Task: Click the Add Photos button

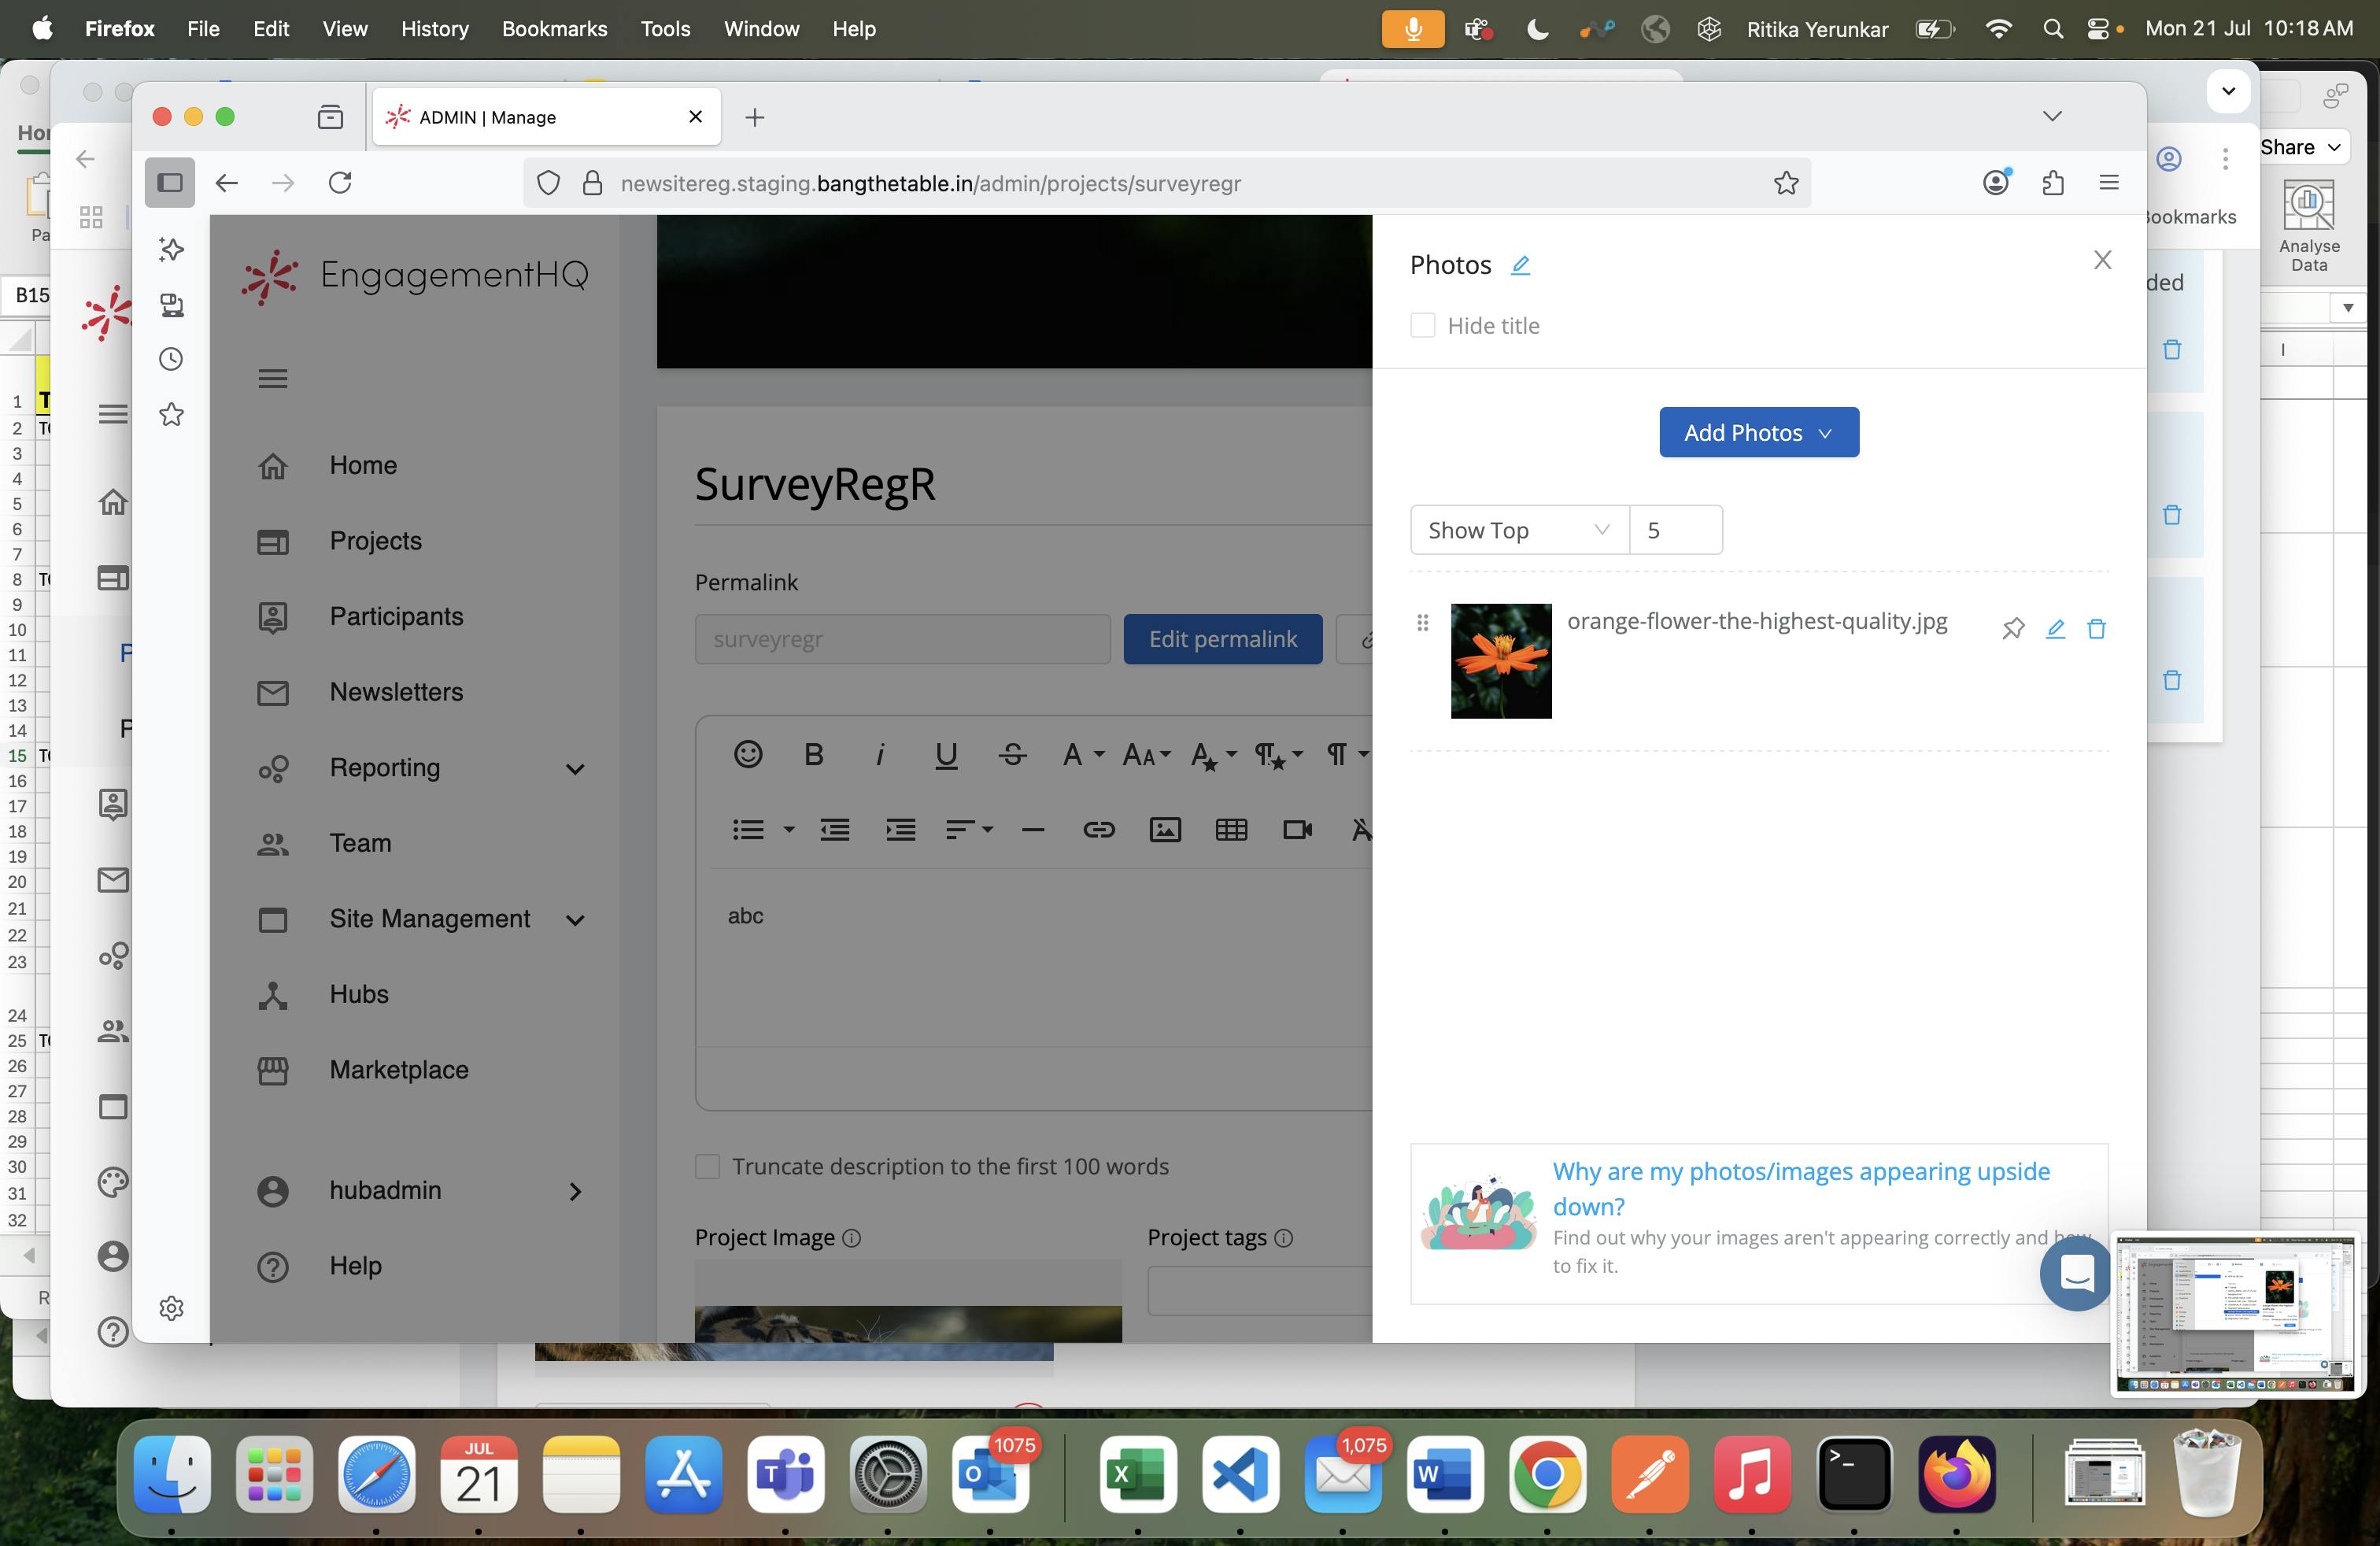Action: coord(1757,432)
